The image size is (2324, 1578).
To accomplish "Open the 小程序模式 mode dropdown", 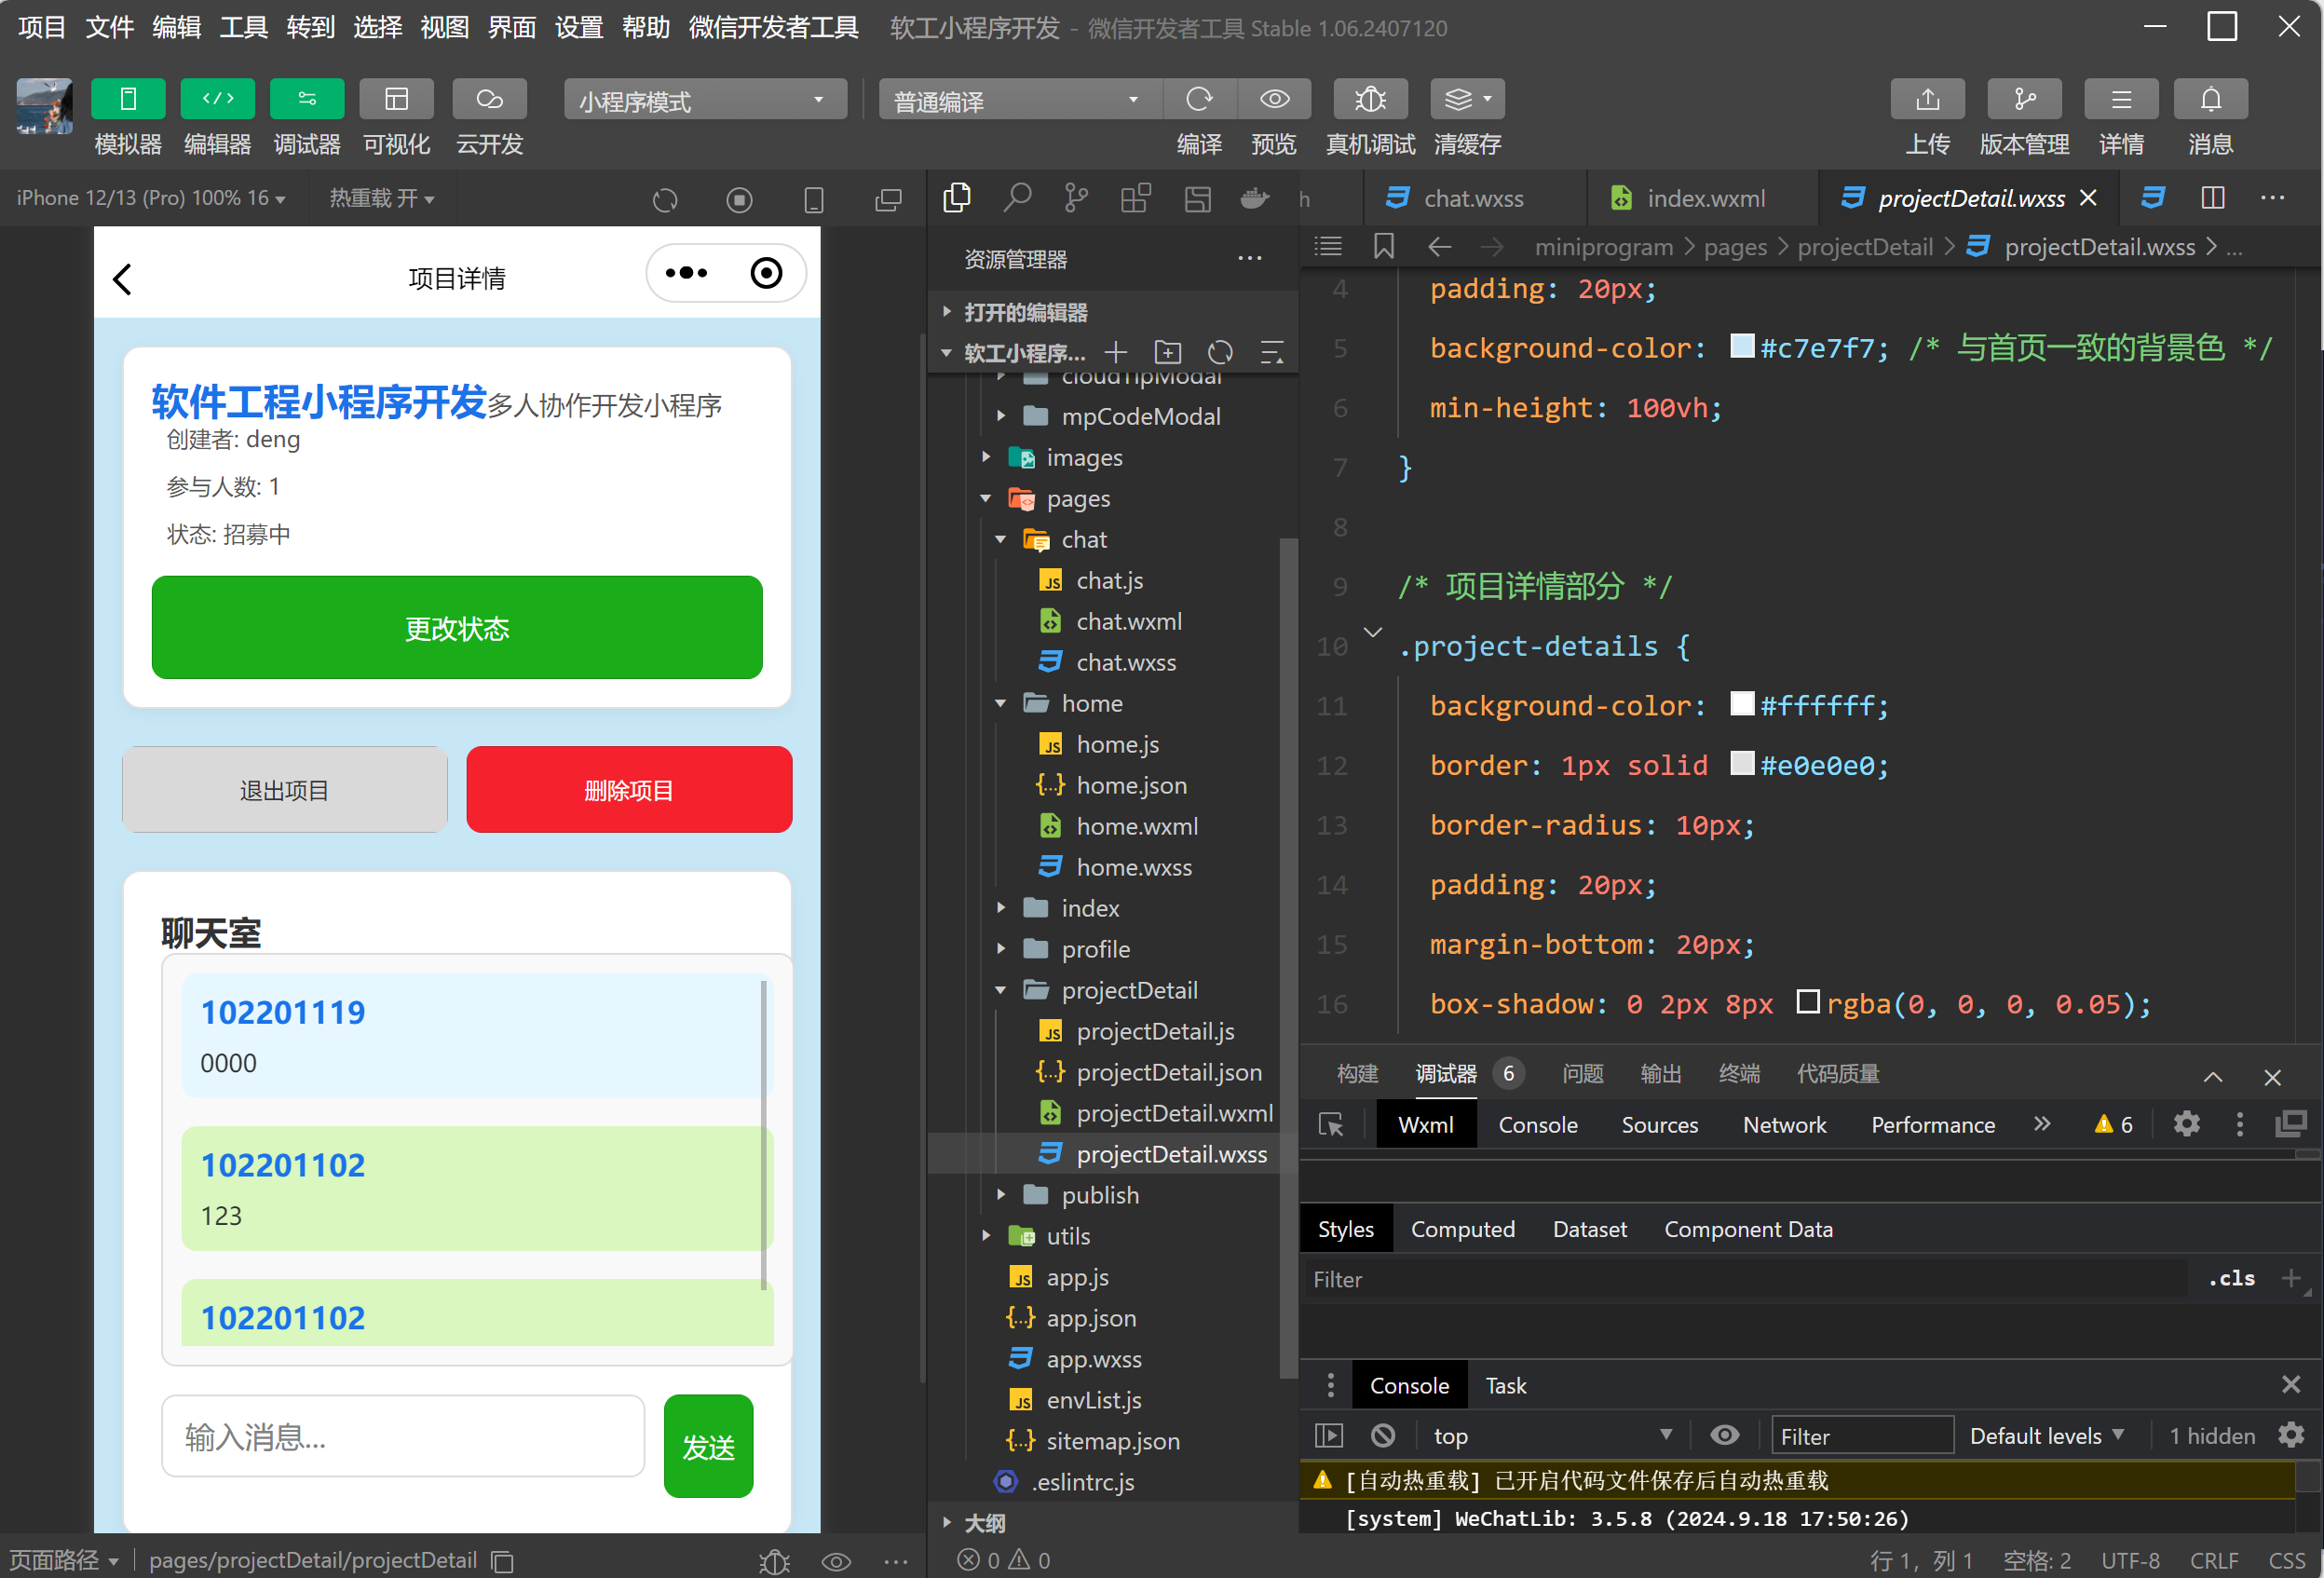I will point(704,101).
